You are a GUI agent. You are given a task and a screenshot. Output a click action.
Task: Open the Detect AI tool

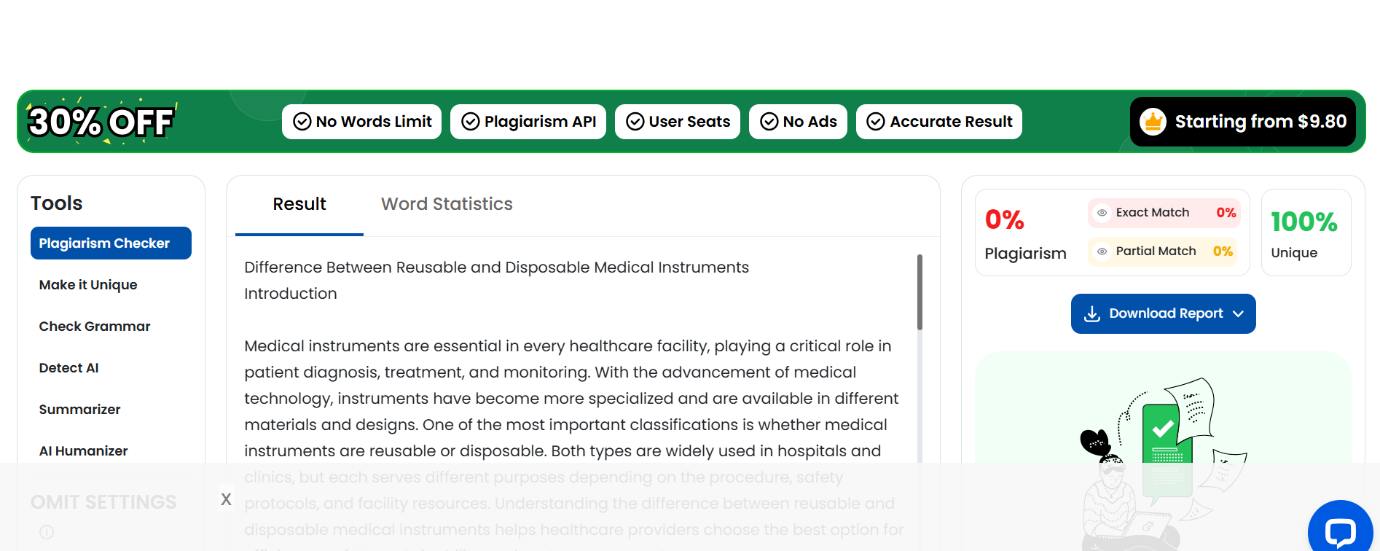pos(69,368)
